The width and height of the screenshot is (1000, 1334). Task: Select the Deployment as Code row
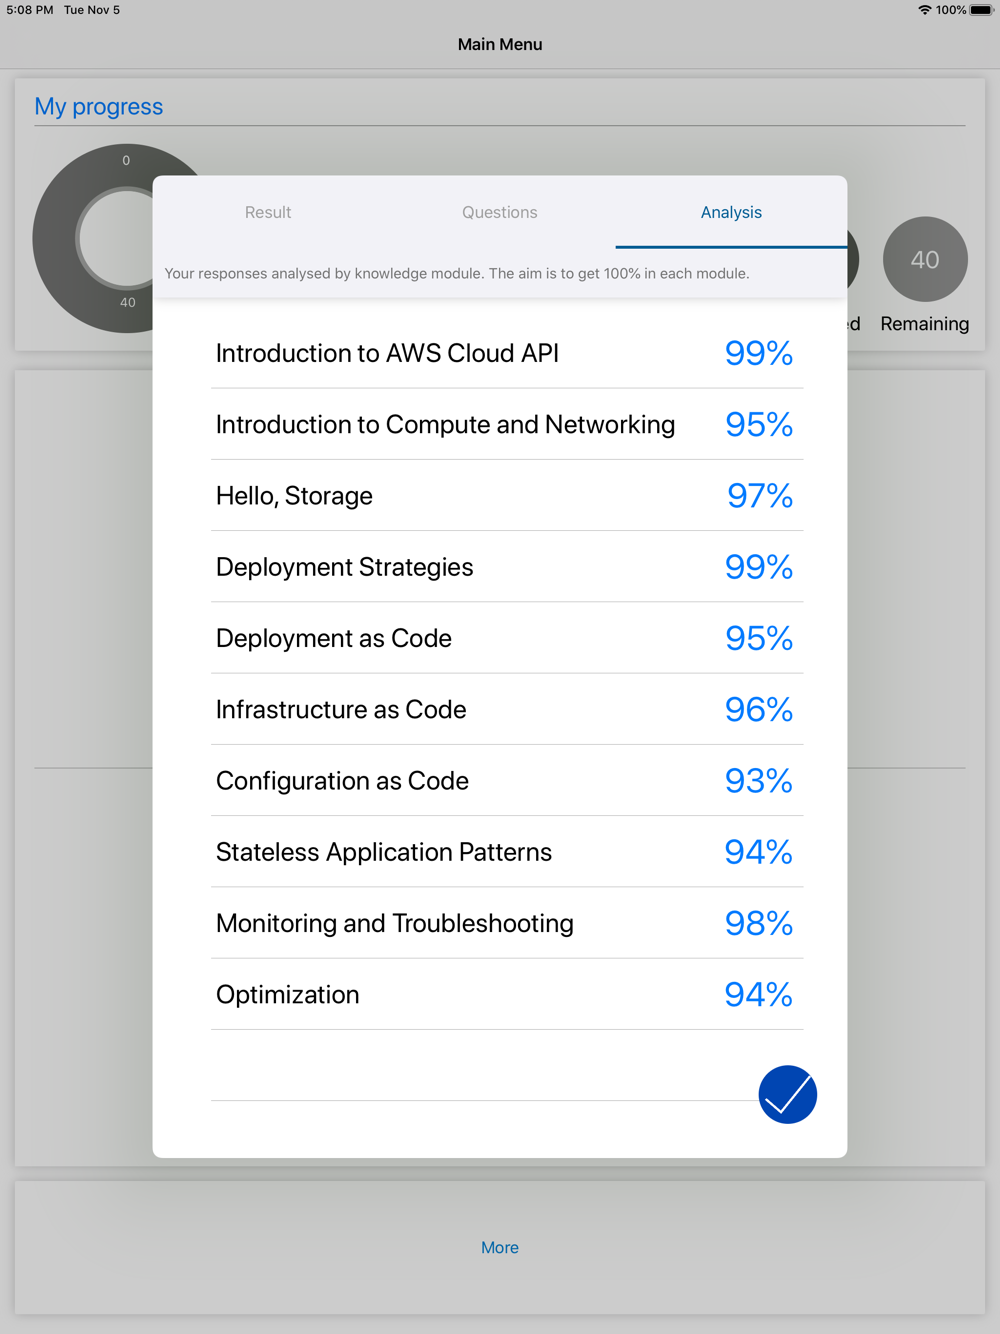click(507, 638)
